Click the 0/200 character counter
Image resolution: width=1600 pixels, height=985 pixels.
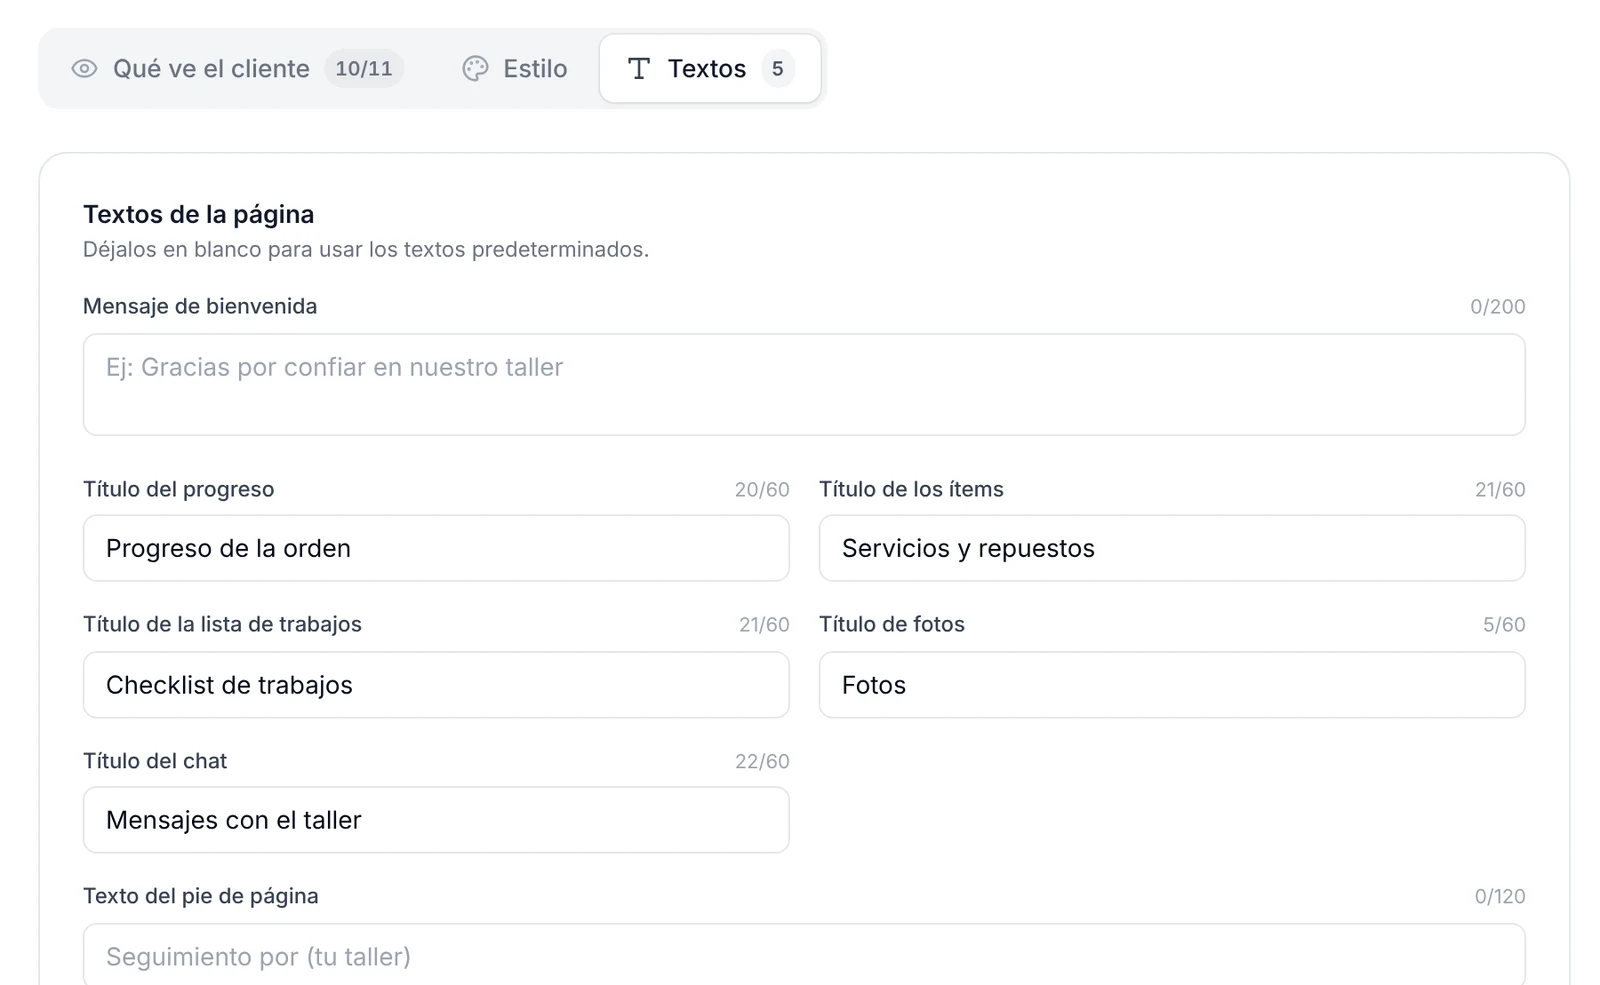(1497, 307)
